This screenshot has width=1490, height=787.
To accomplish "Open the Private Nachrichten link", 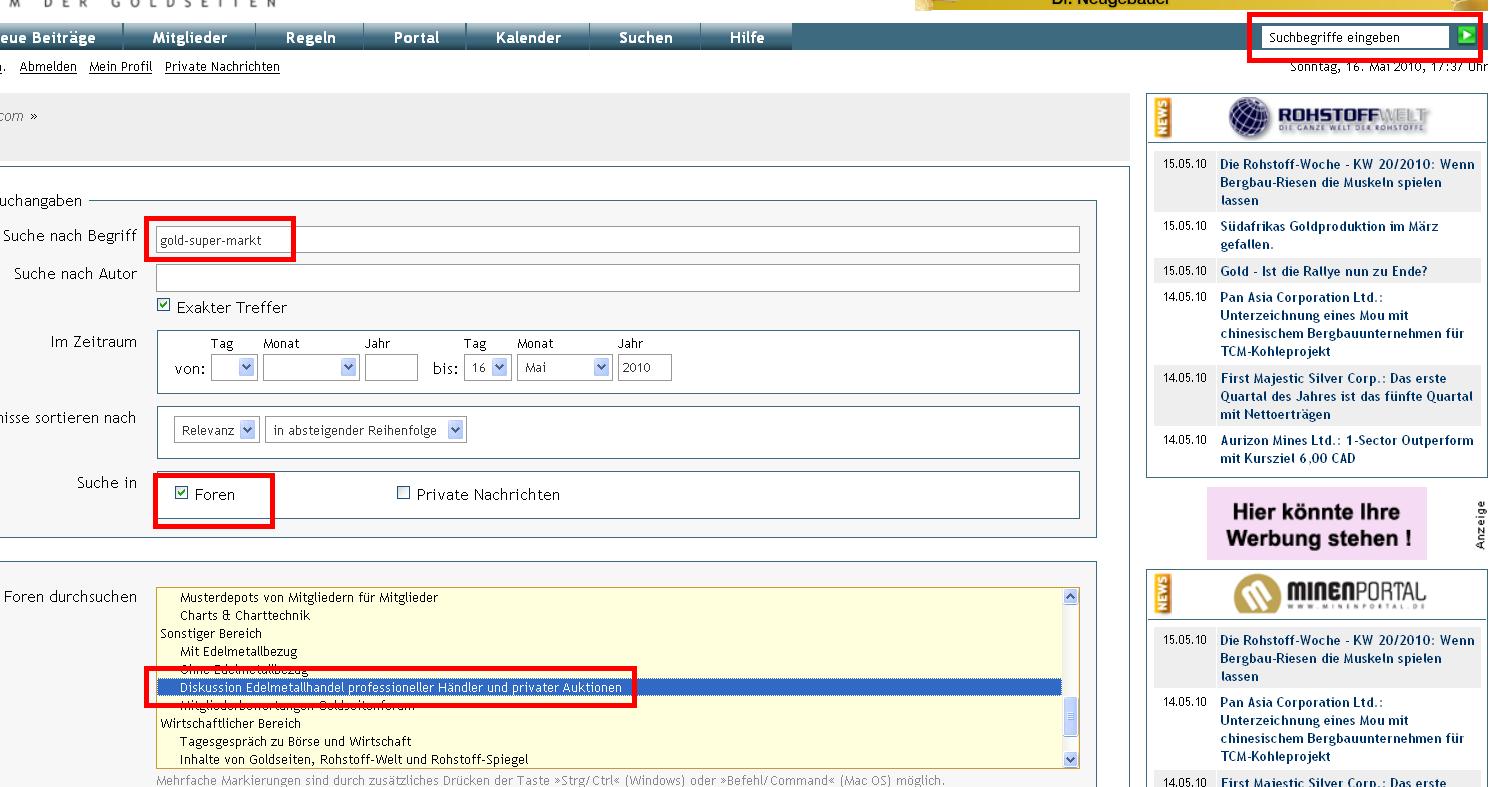I will (x=222, y=67).
